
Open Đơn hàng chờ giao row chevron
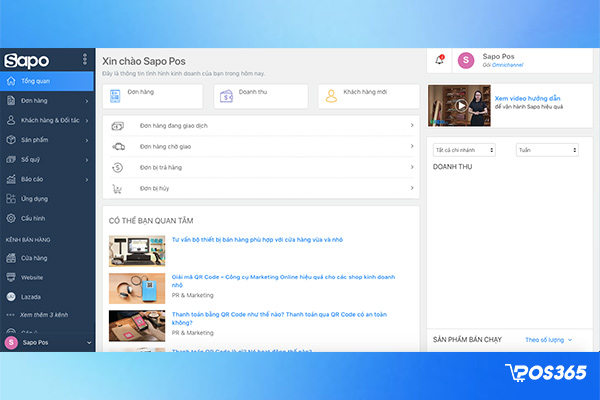click(x=412, y=146)
